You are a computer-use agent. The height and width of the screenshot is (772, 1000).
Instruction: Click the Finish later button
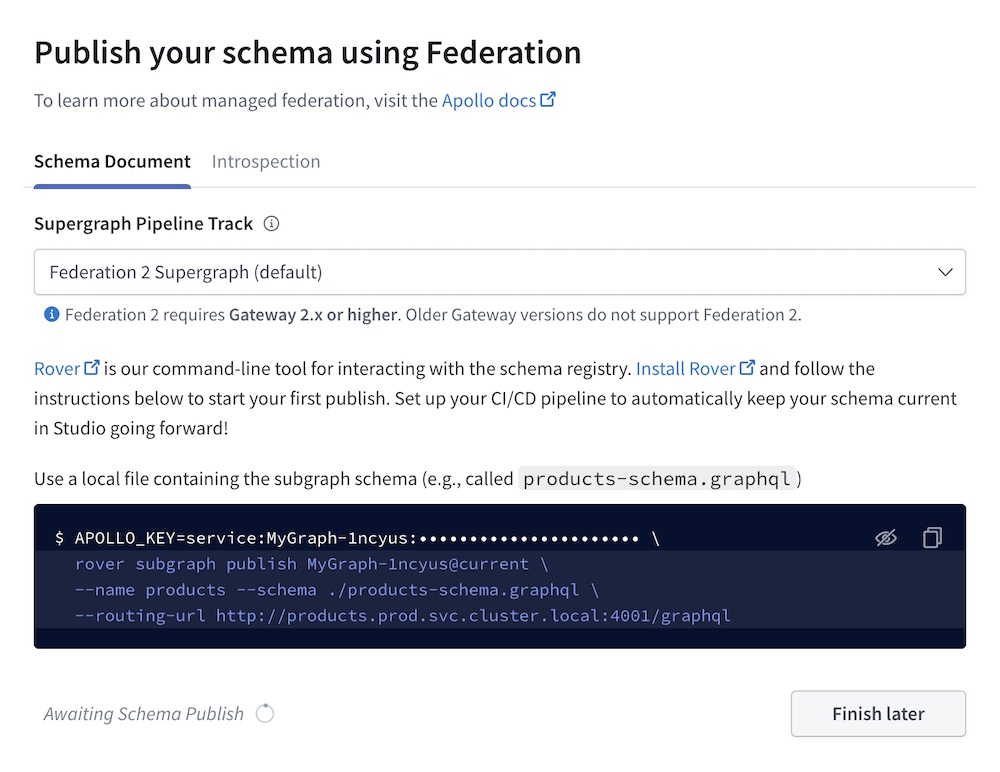pyautogui.click(x=877, y=713)
